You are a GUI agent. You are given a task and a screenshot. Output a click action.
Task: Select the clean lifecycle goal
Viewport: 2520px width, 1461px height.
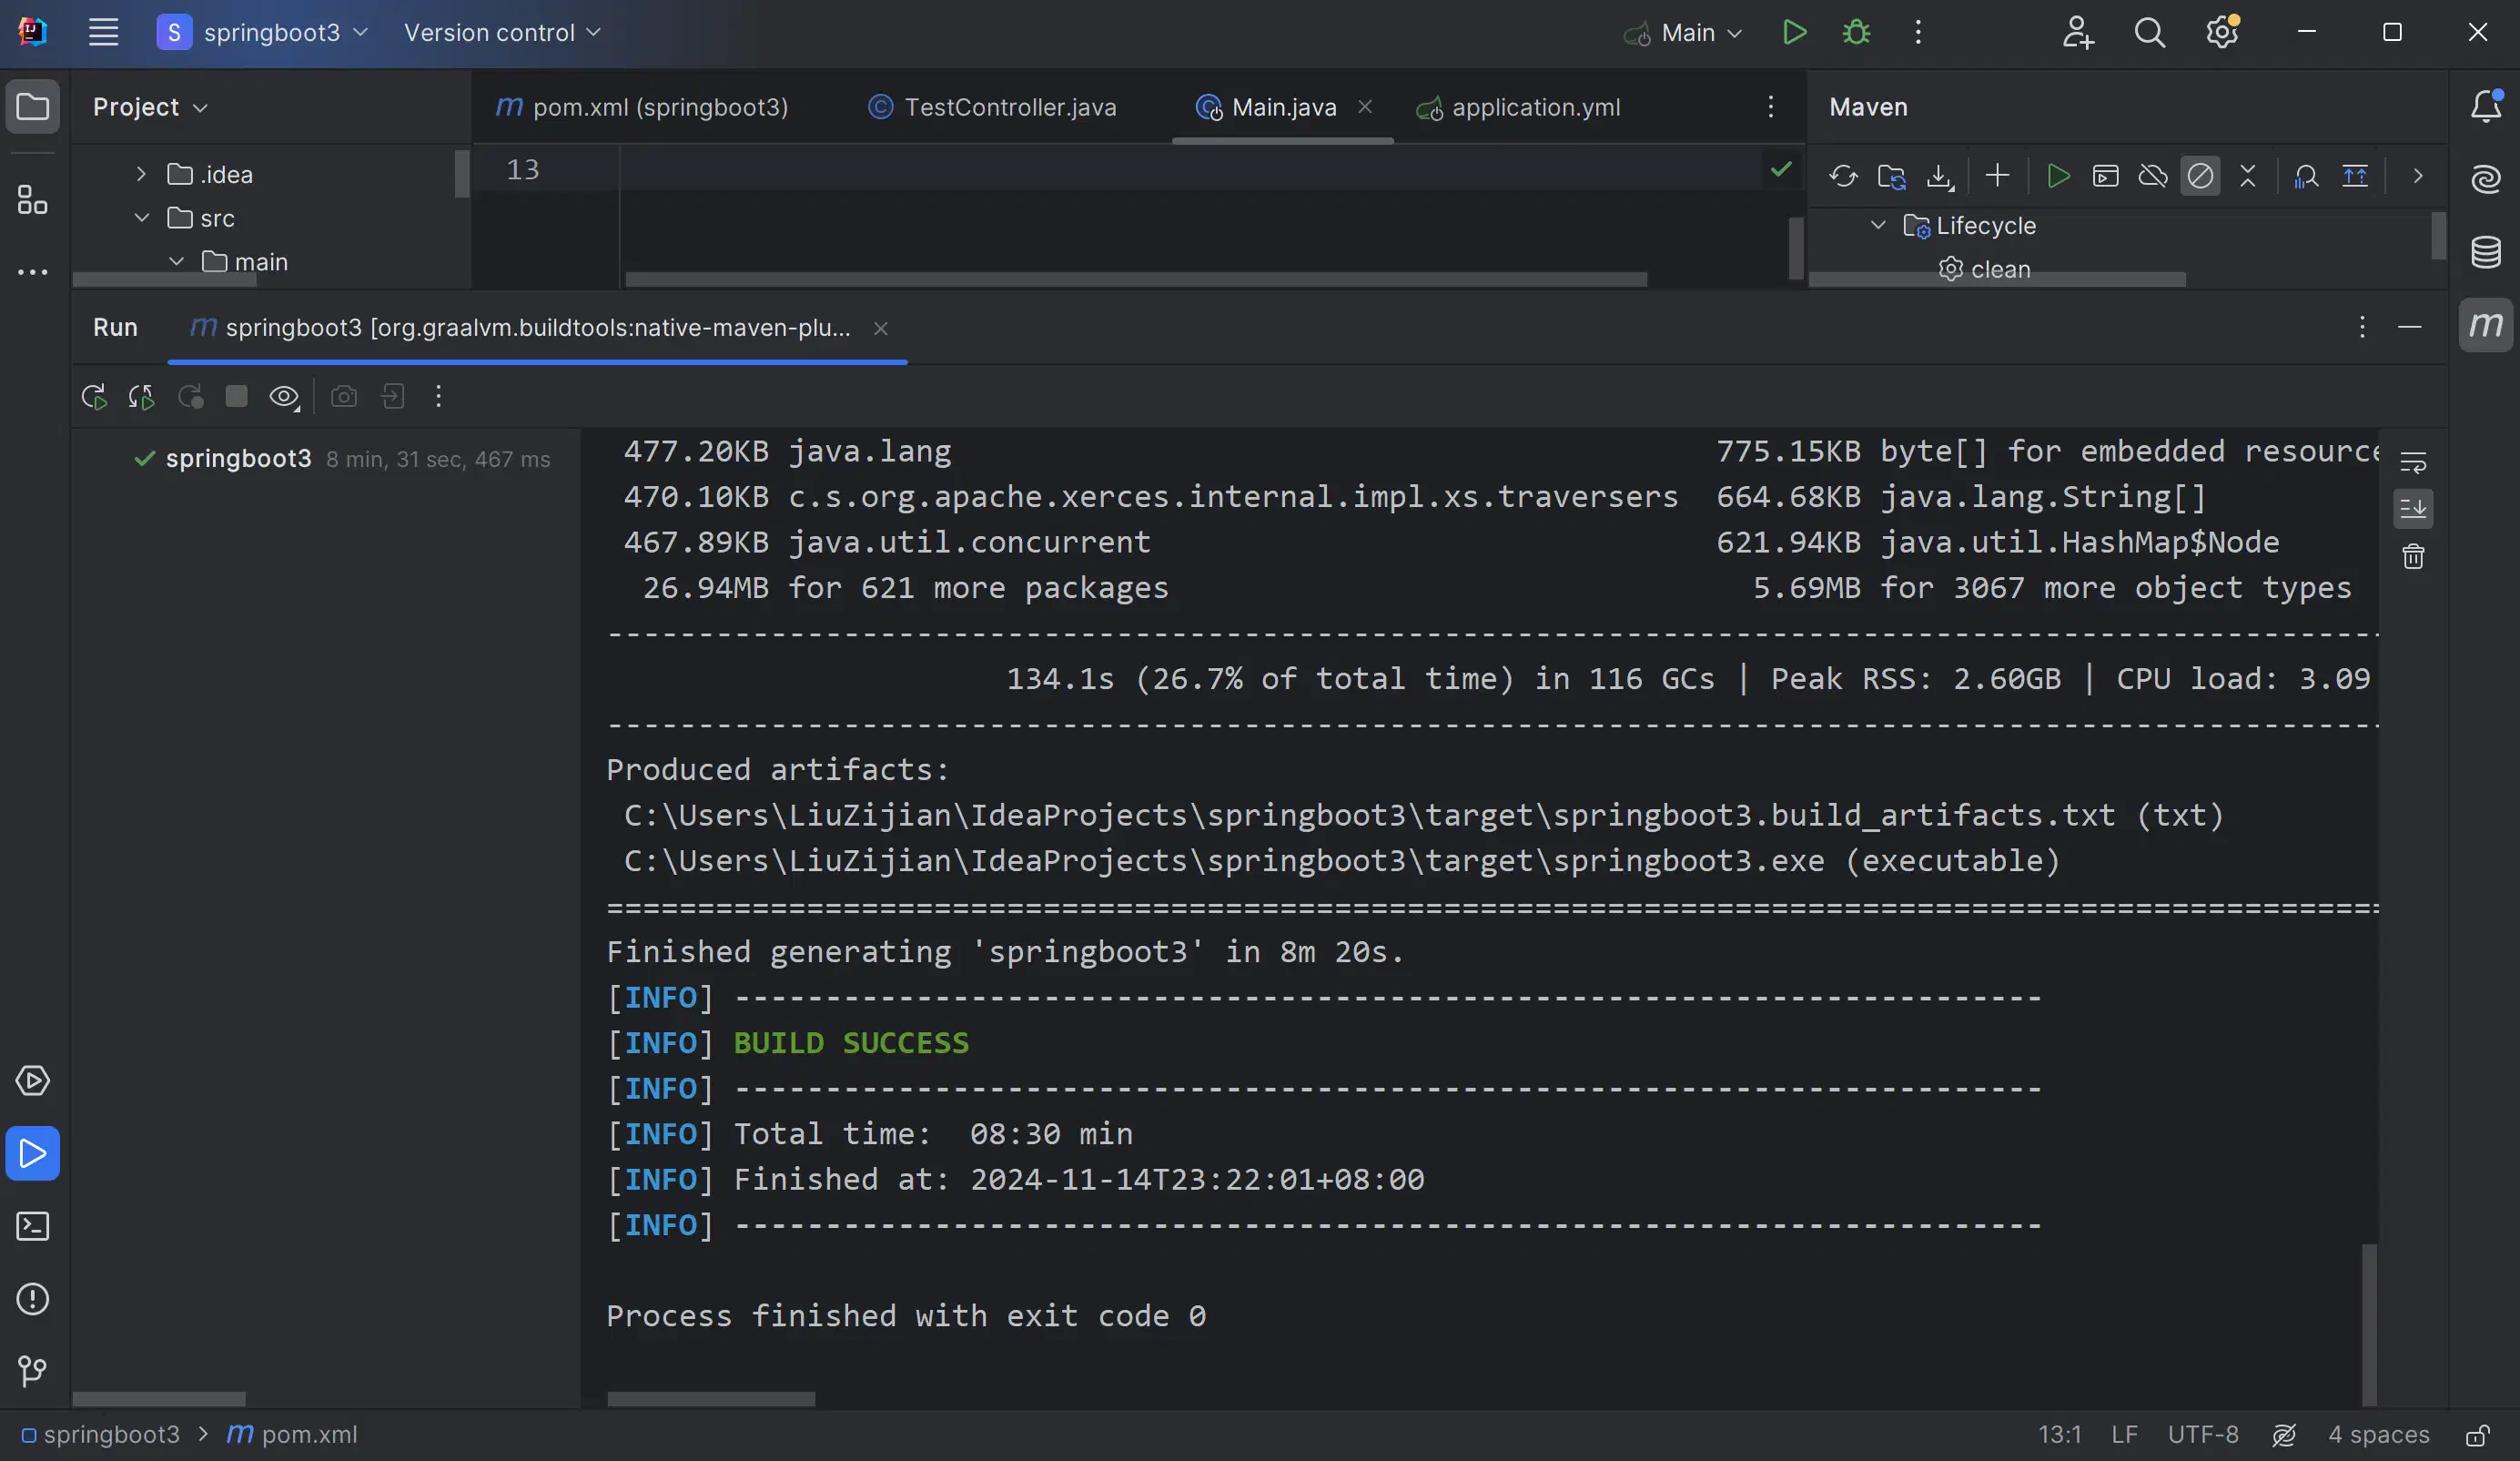tap(1985, 269)
